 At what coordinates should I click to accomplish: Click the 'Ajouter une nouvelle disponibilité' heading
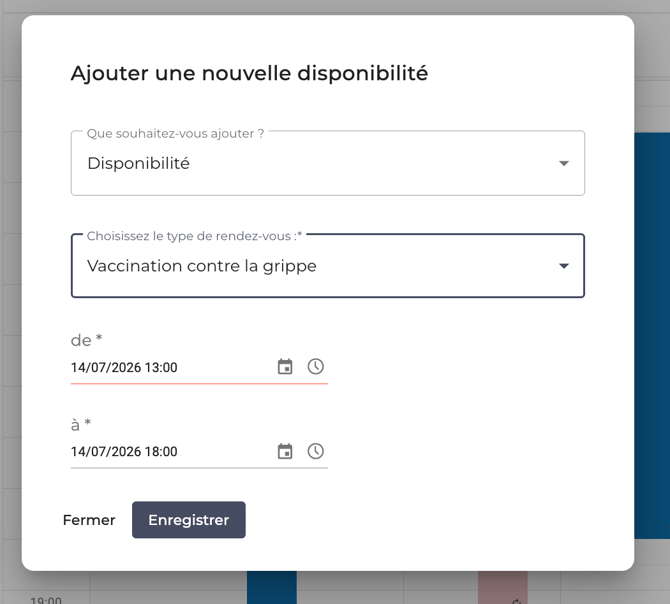(249, 73)
